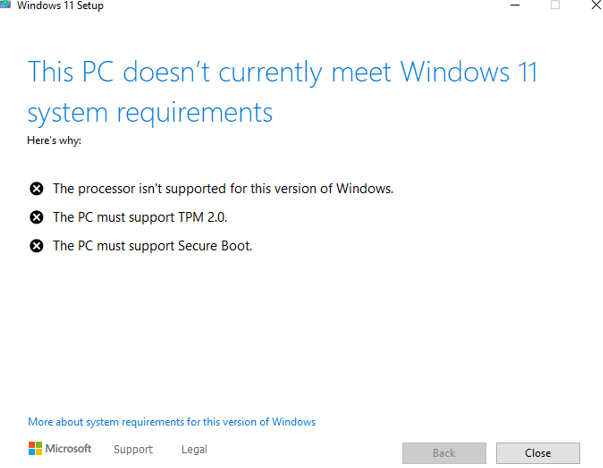This screenshot has height=468, width=603.
Task: Click the error icon beside processor message
Action: point(37,188)
